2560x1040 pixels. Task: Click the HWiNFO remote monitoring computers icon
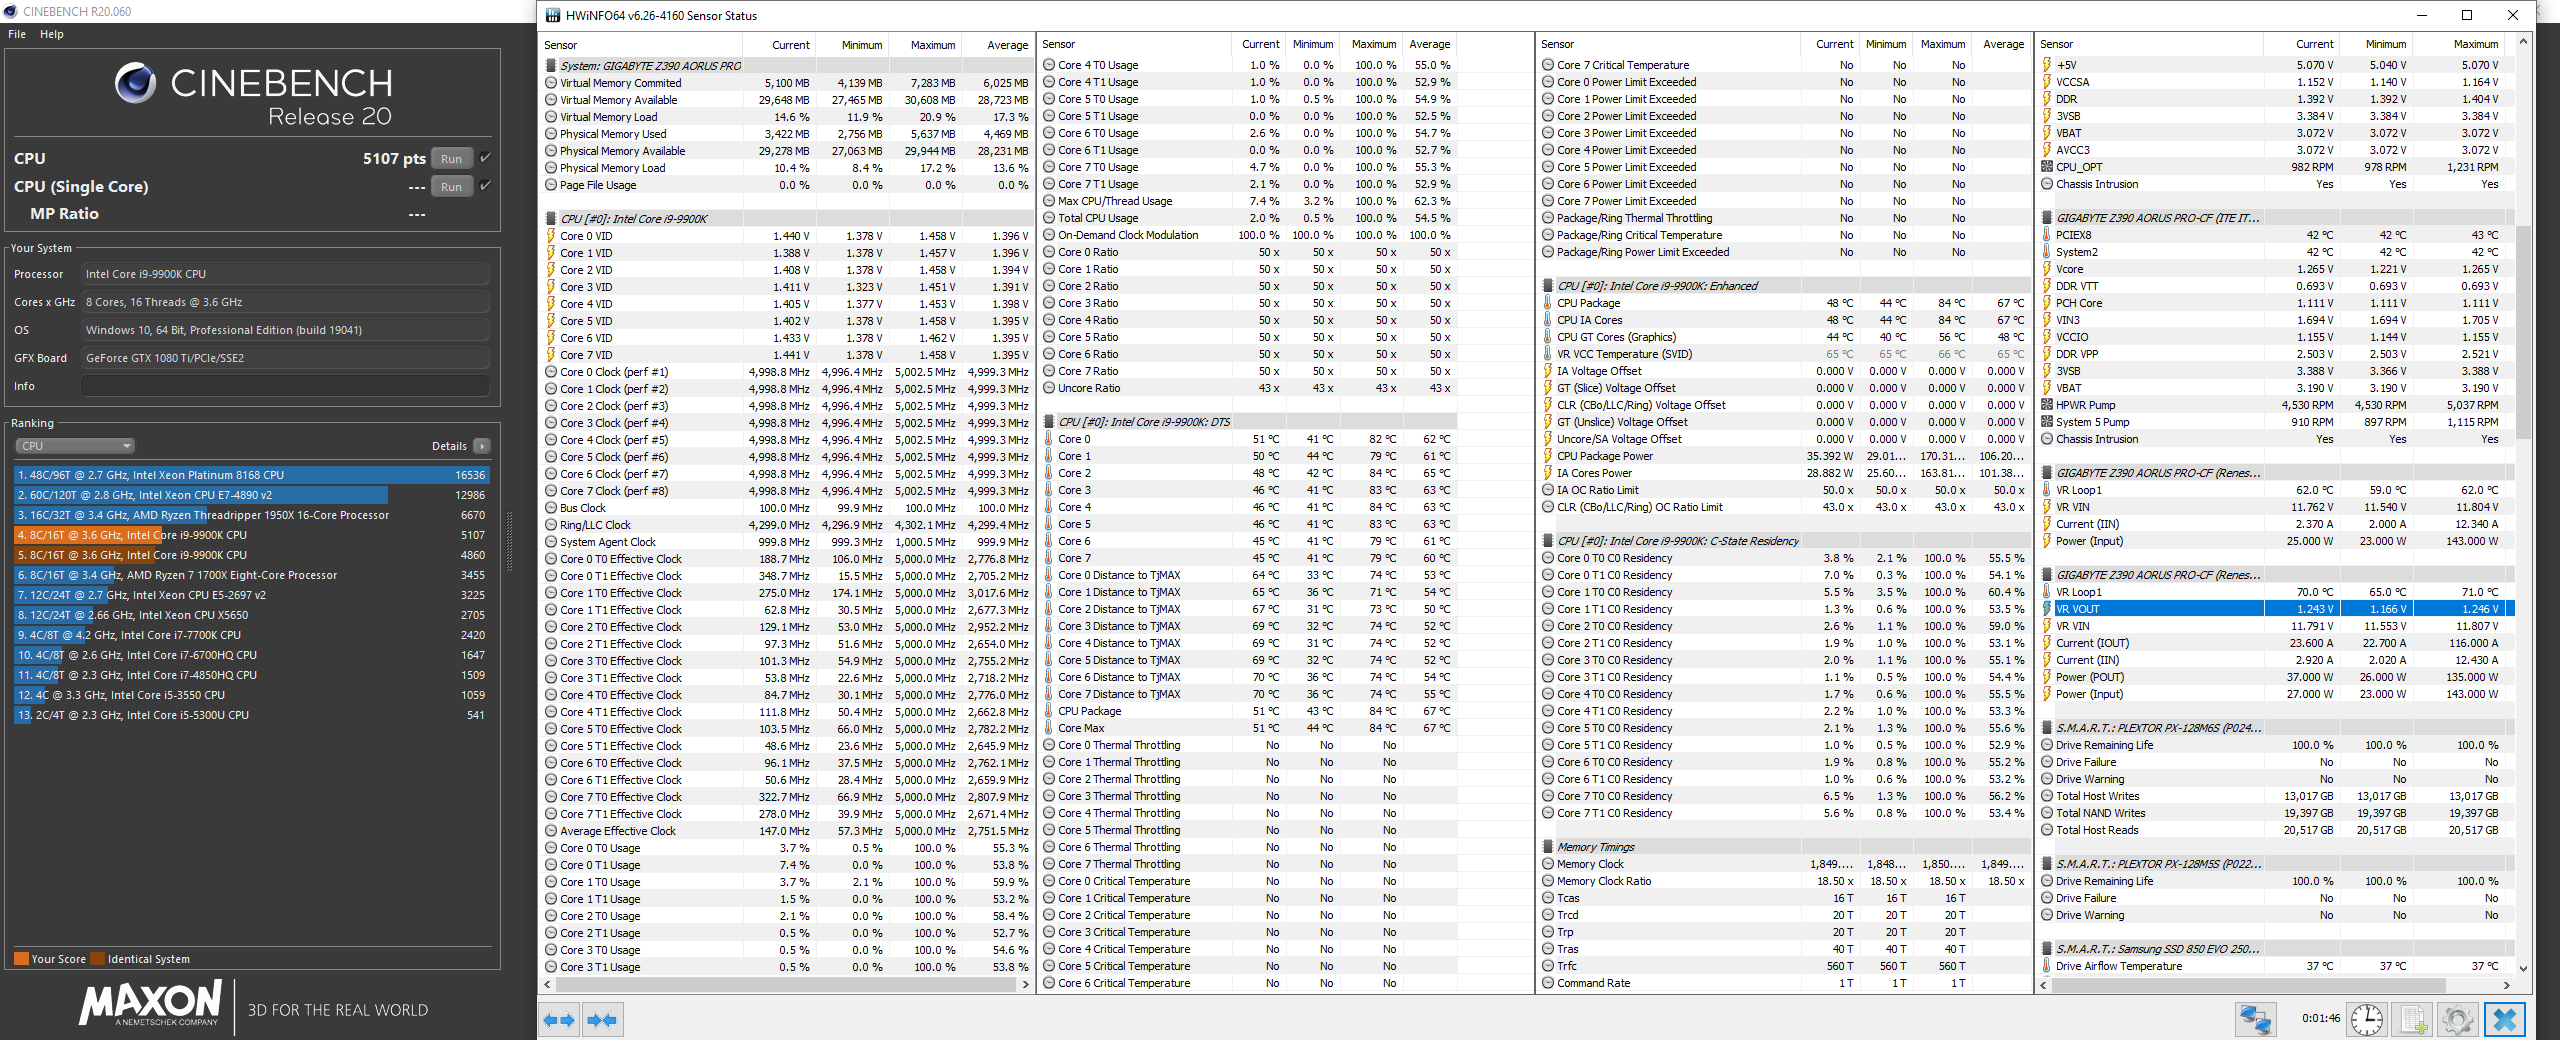click(2255, 1019)
